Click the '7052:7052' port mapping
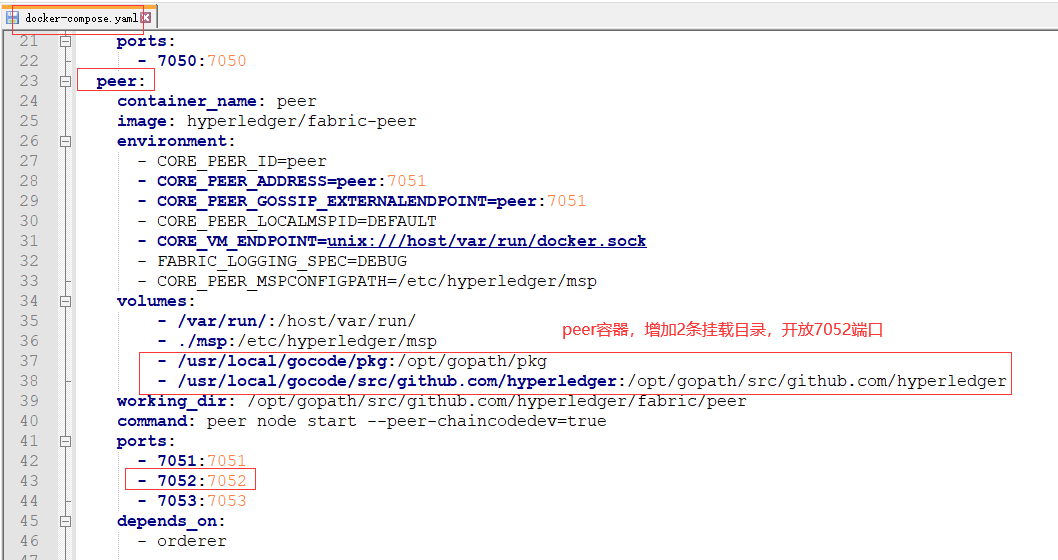Screen dimensions: 1058x560 202,481
